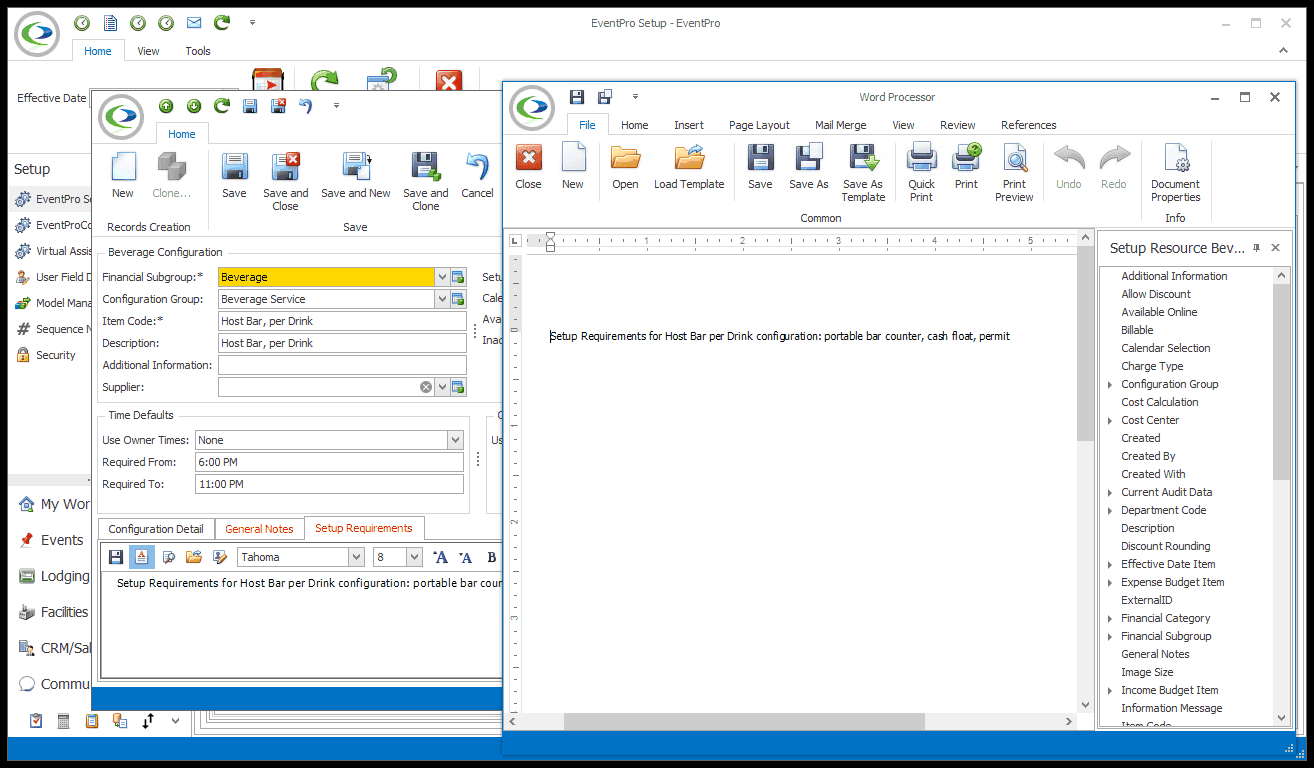Click the up-down arrows icon in bottom navigation strip
The width and height of the screenshot is (1314, 768).
148,720
